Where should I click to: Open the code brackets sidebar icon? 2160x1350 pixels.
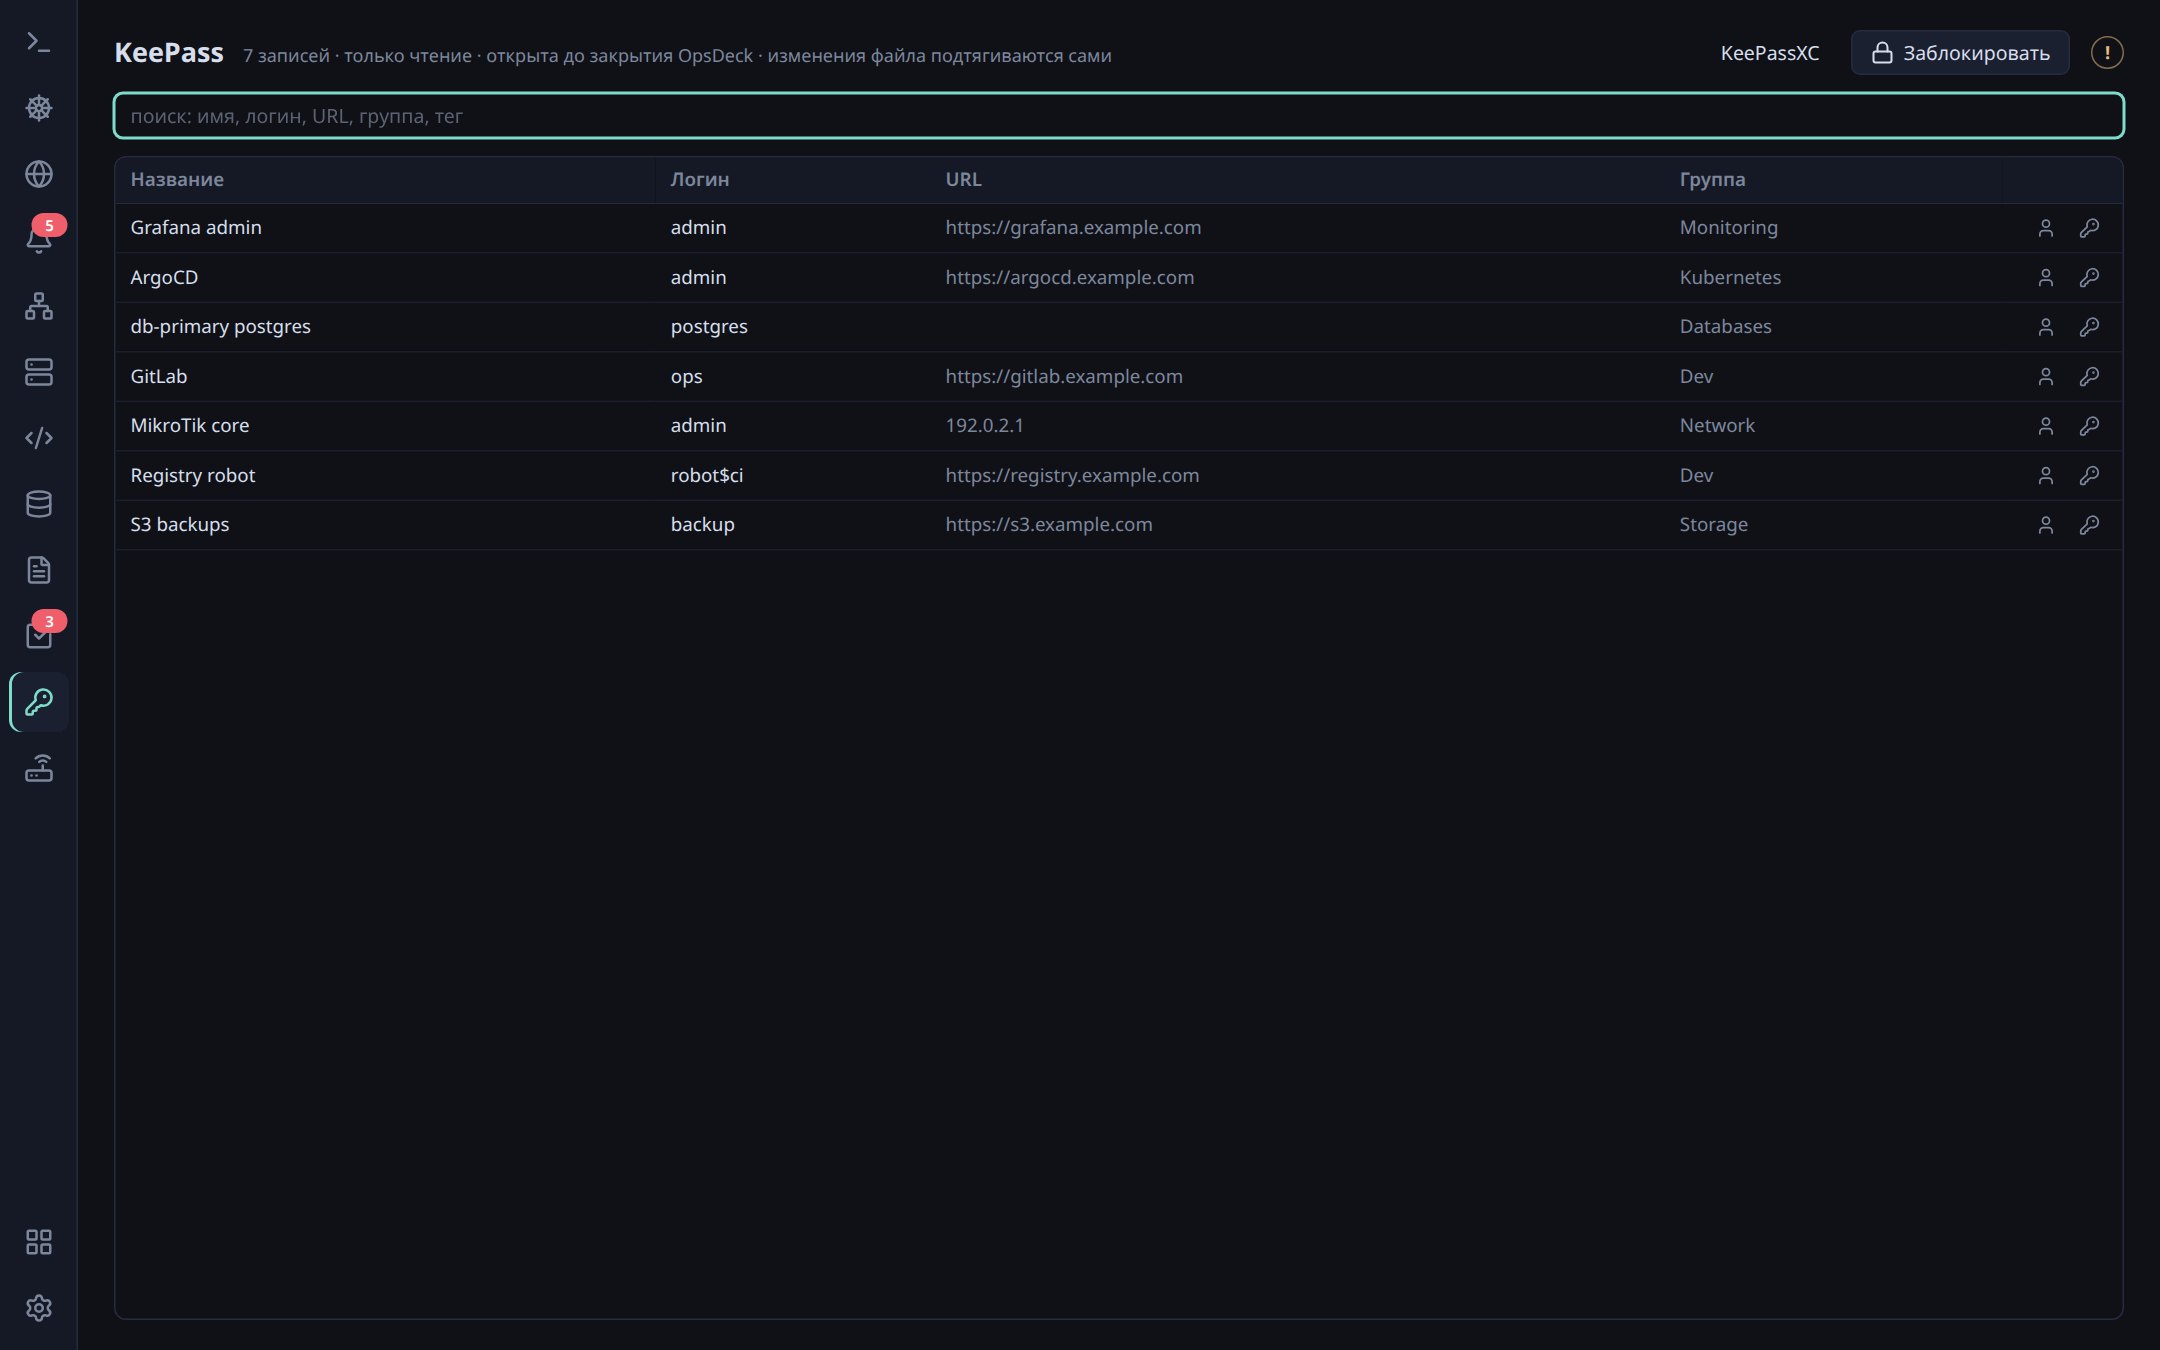(x=38, y=438)
